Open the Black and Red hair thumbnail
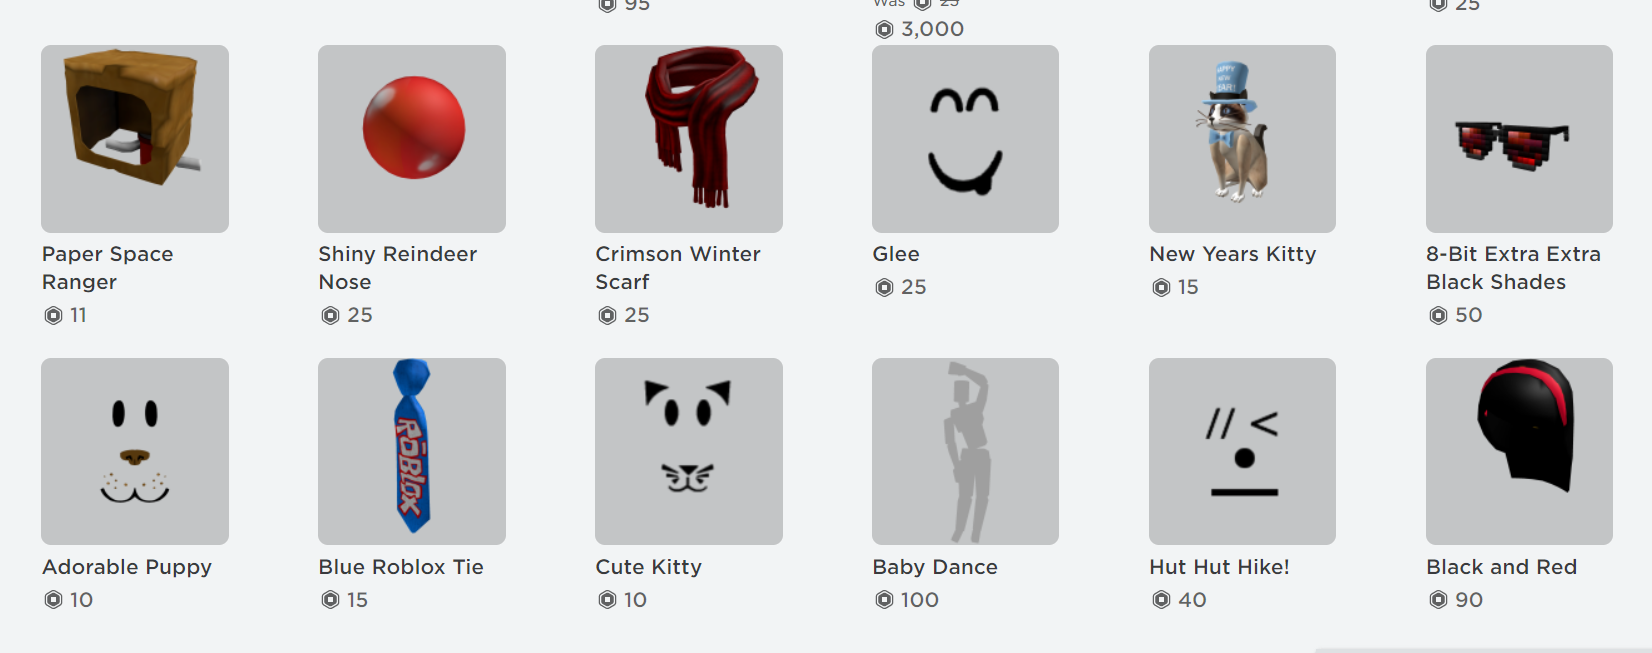The image size is (1652, 653). 1519,451
